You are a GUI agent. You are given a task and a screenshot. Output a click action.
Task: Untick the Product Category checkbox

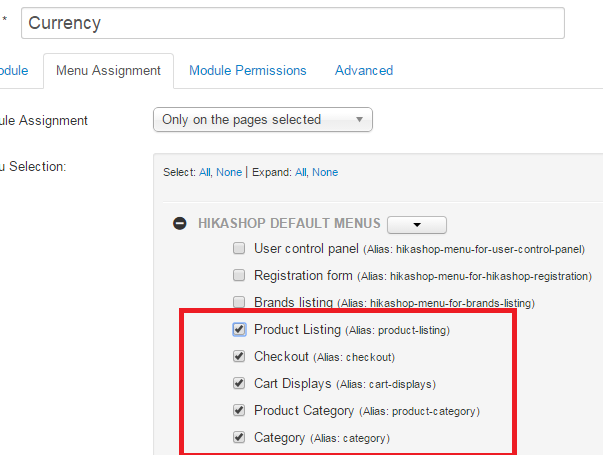click(239, 410)
